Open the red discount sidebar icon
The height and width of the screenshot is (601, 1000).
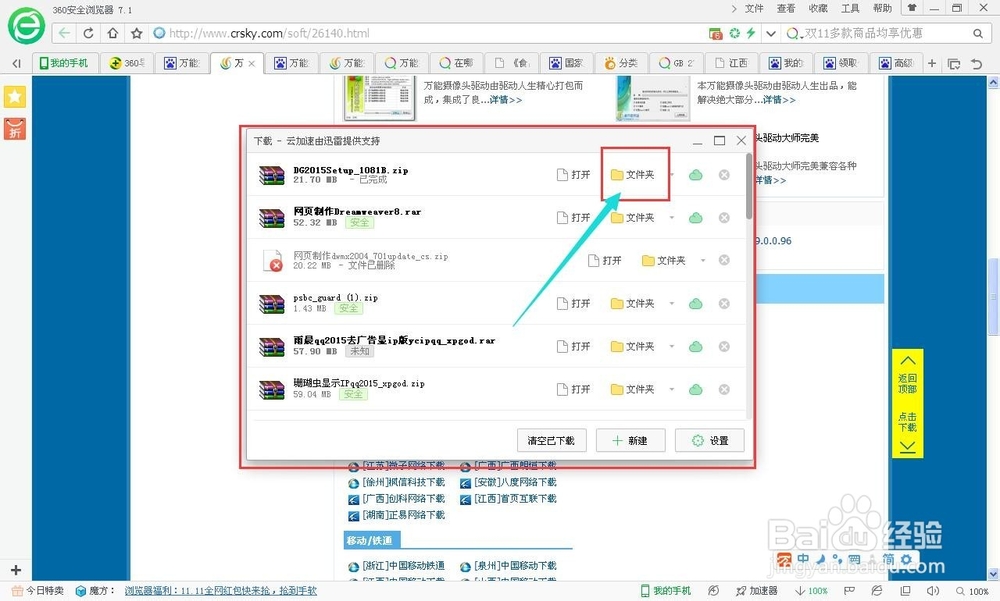coord(15,129)
